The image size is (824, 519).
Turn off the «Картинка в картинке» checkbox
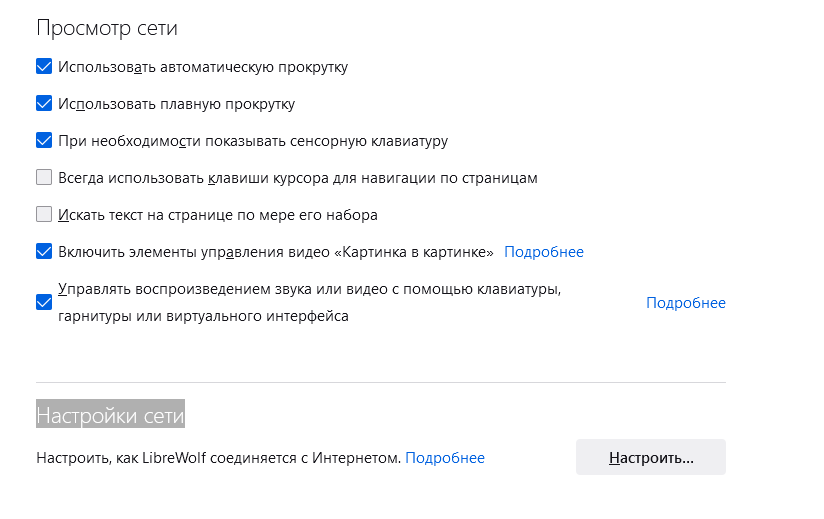point(44,252)
